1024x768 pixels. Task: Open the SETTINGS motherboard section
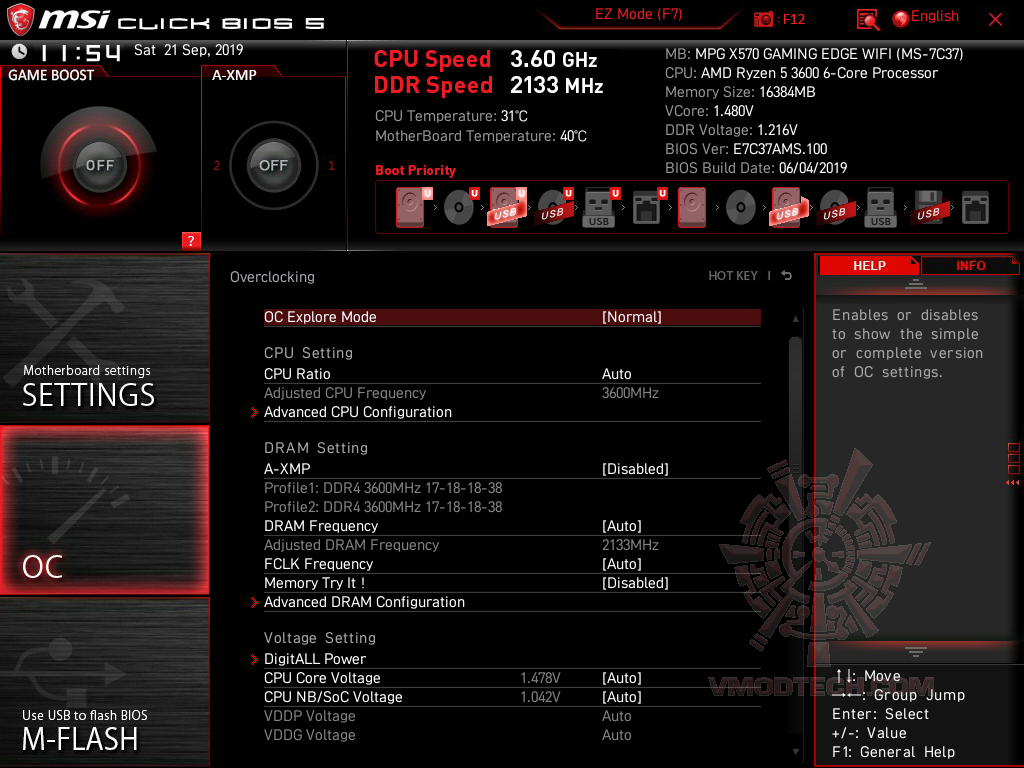[x=104, y=338]
